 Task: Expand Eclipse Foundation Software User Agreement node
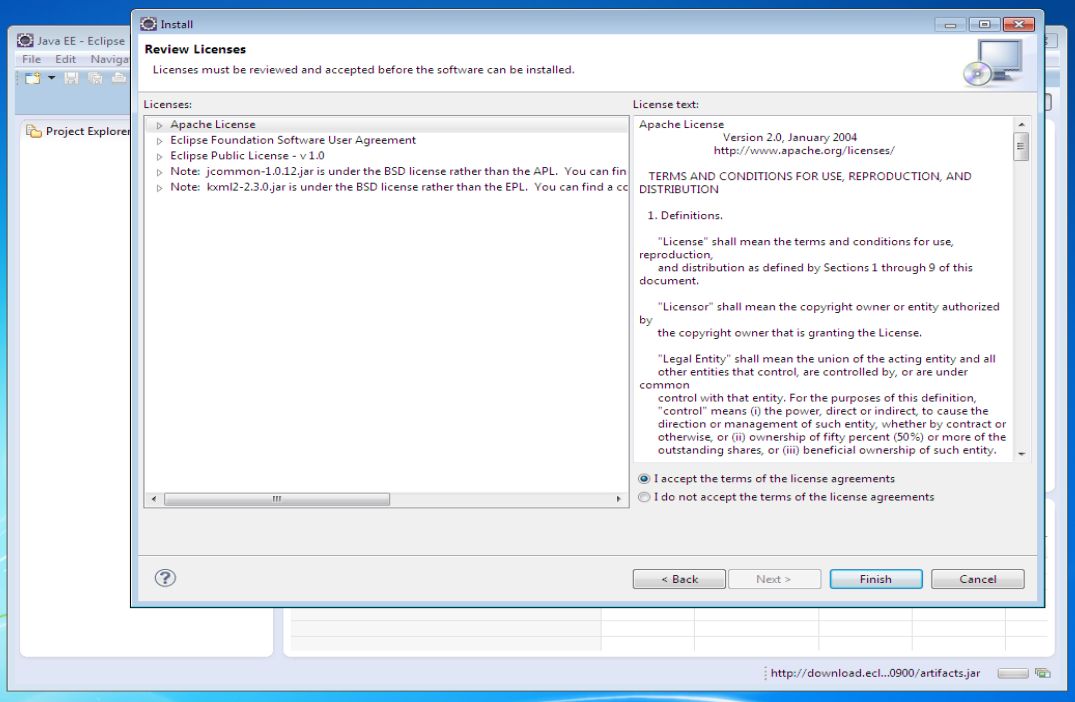pos(159,141)
